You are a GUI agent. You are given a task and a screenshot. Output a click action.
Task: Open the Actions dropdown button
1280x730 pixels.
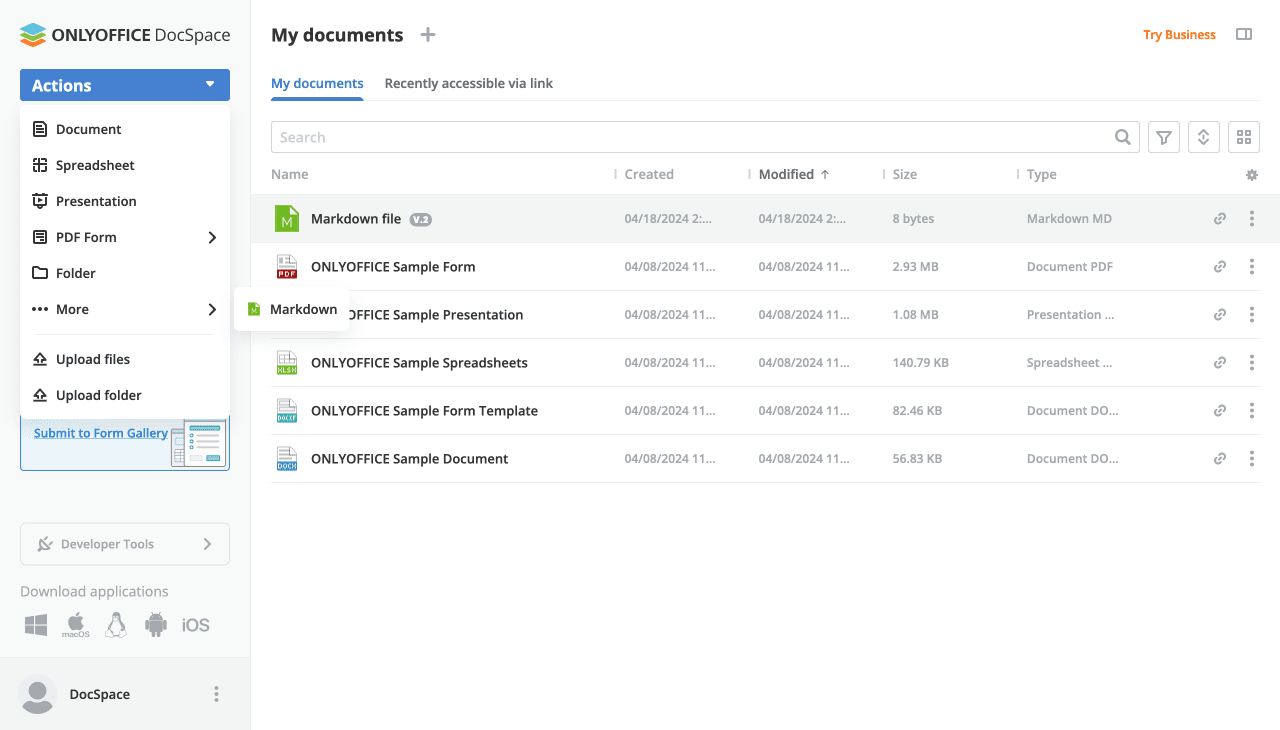tap(125, 85)
